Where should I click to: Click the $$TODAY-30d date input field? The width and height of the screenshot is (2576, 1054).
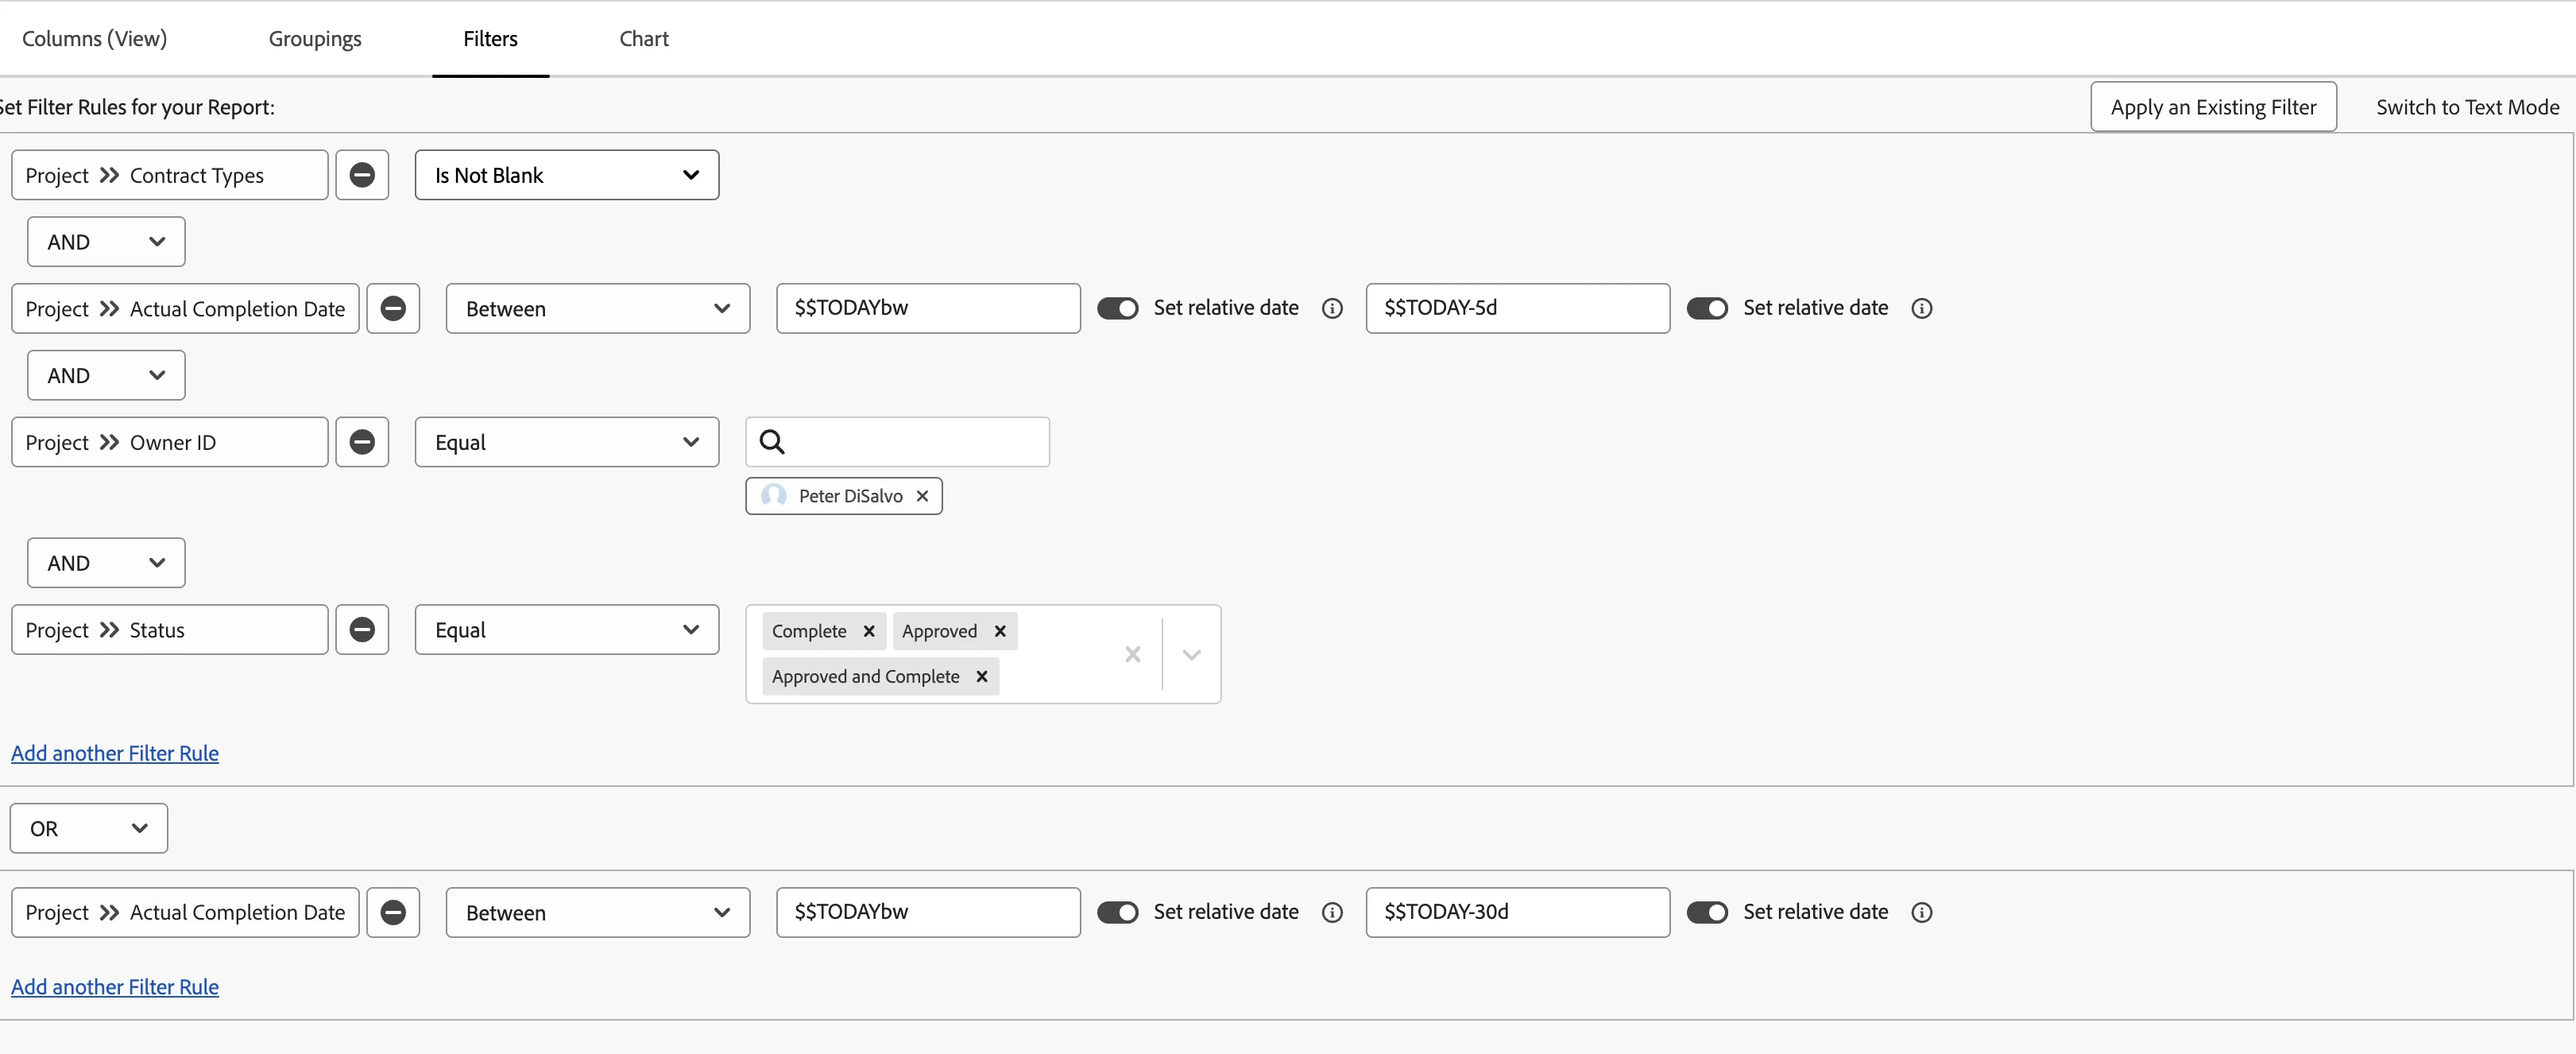tap(1516, 912)
